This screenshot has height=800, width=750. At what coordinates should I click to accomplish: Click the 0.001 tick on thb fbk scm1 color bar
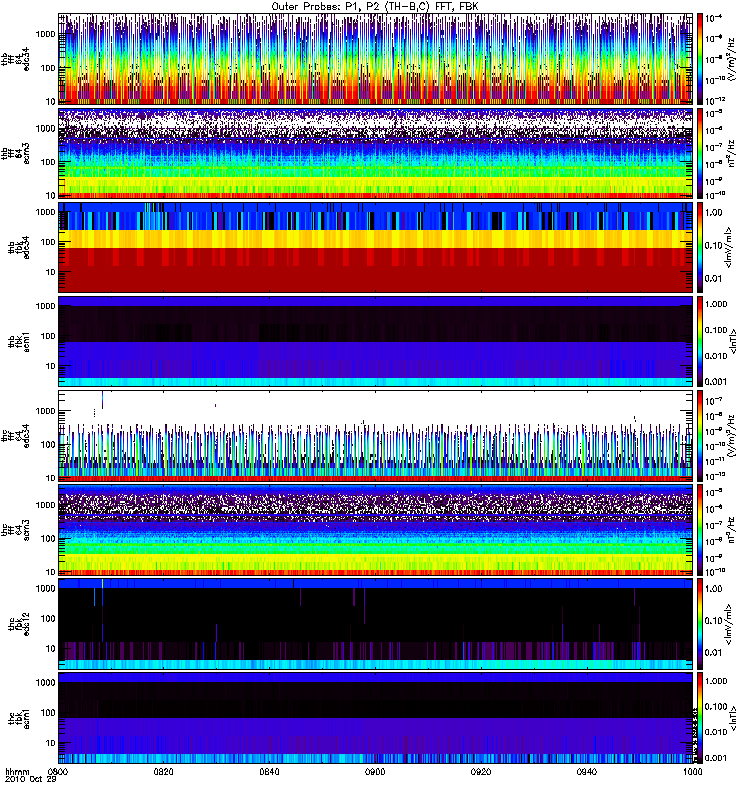click(716, 382)
